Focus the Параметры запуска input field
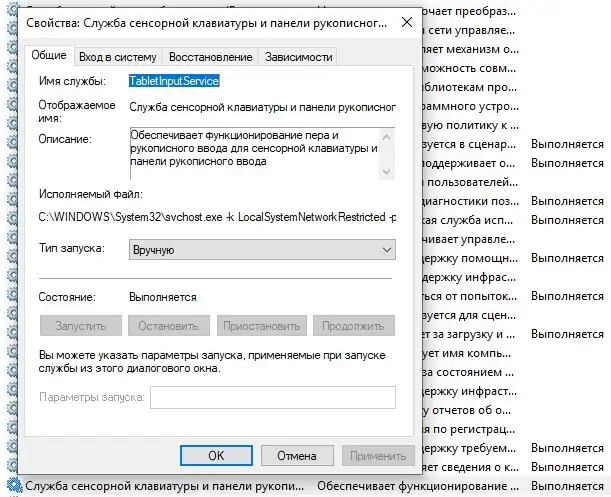 pos(273,397)
